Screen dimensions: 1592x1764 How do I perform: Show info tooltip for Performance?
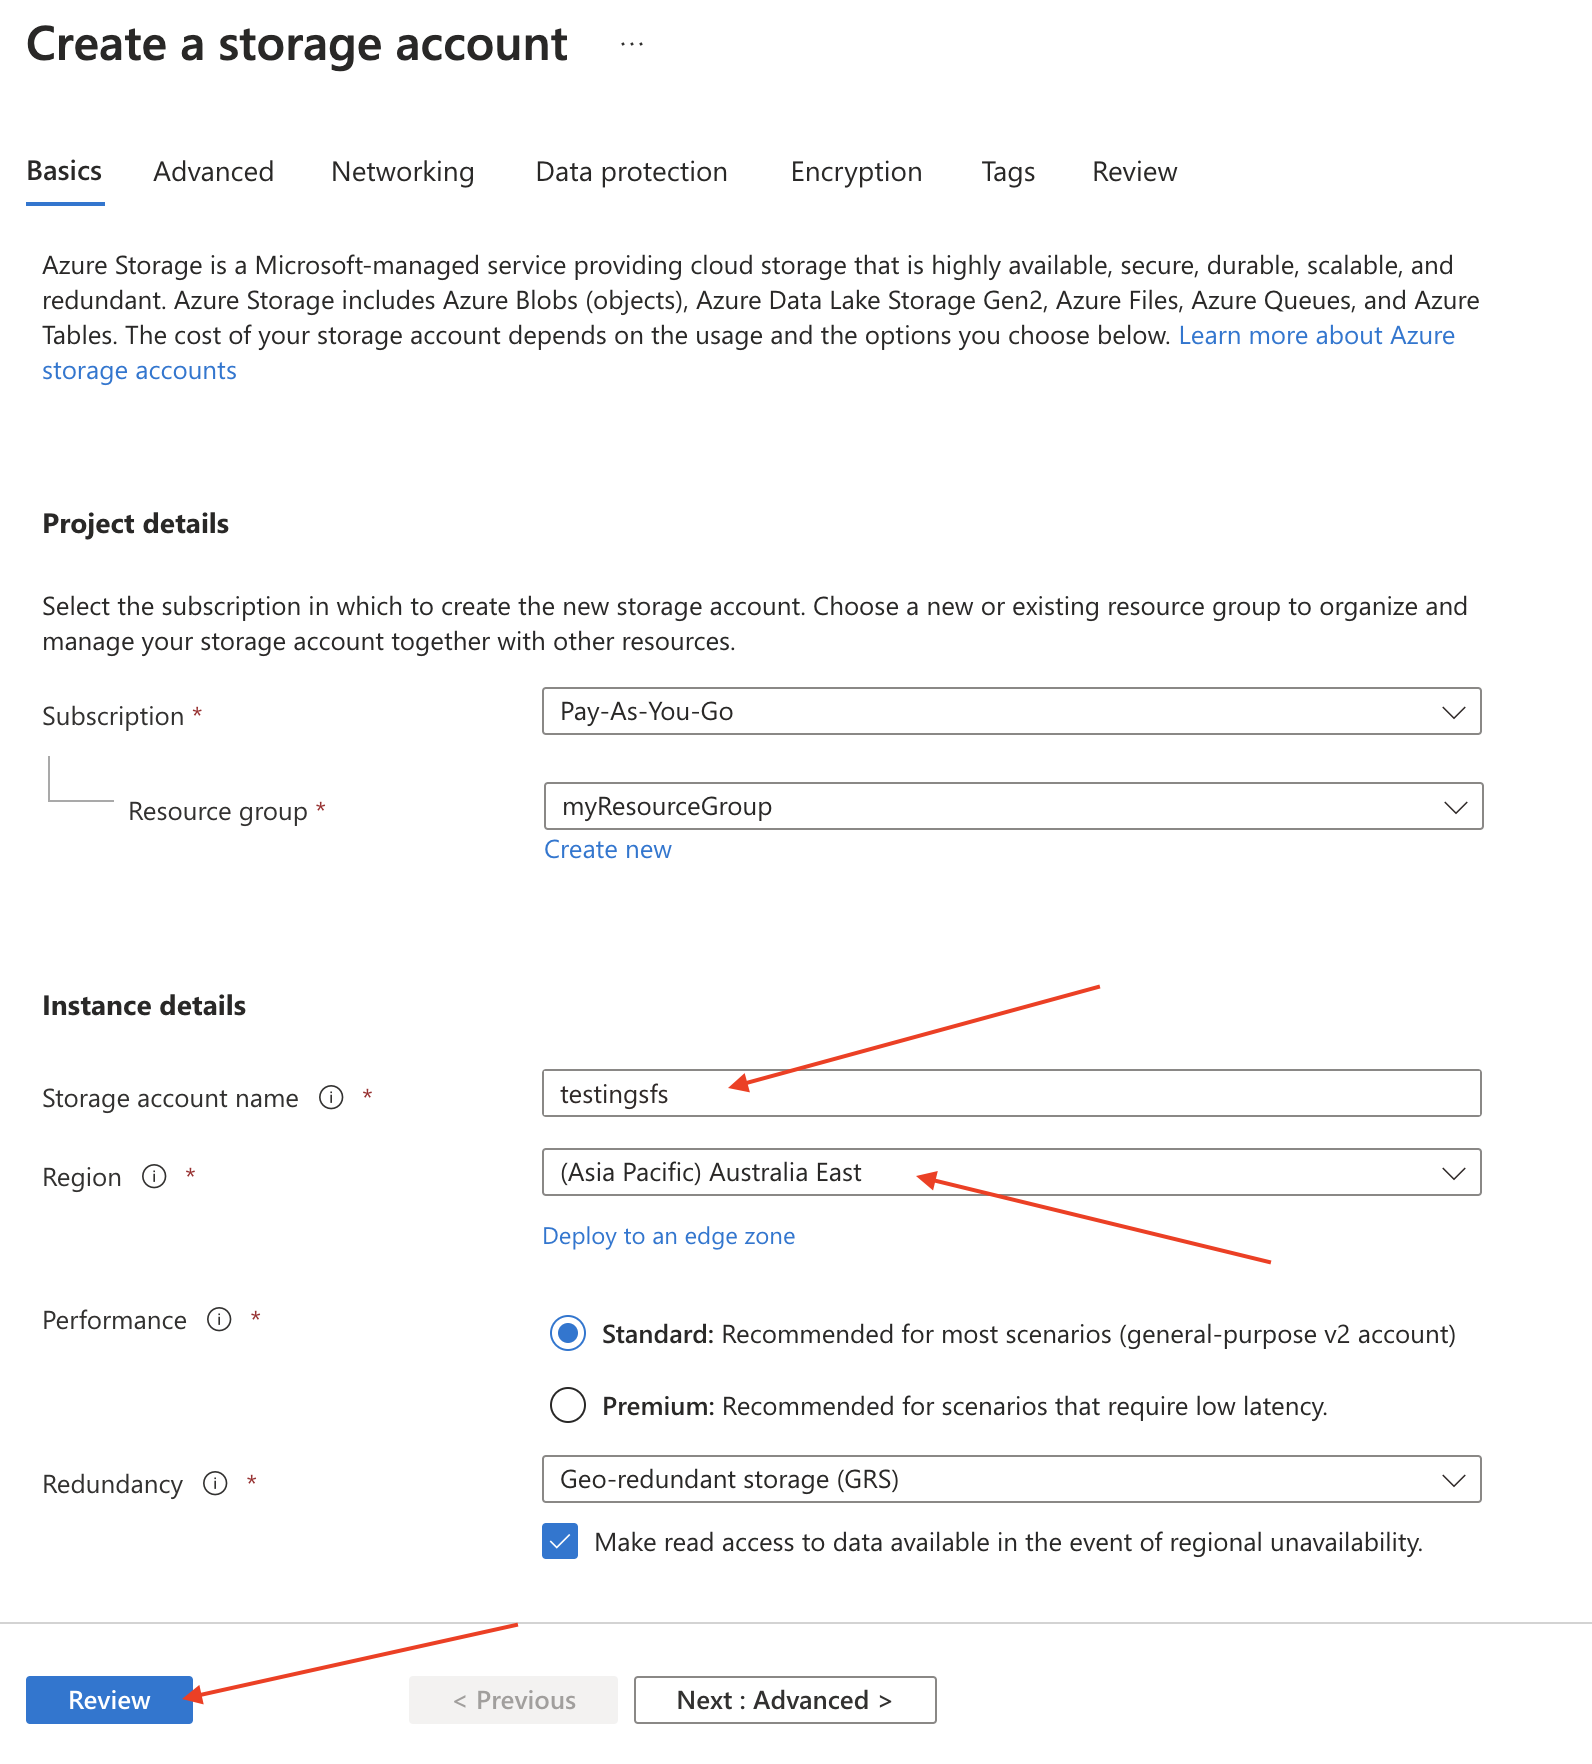click(219, 1319)
